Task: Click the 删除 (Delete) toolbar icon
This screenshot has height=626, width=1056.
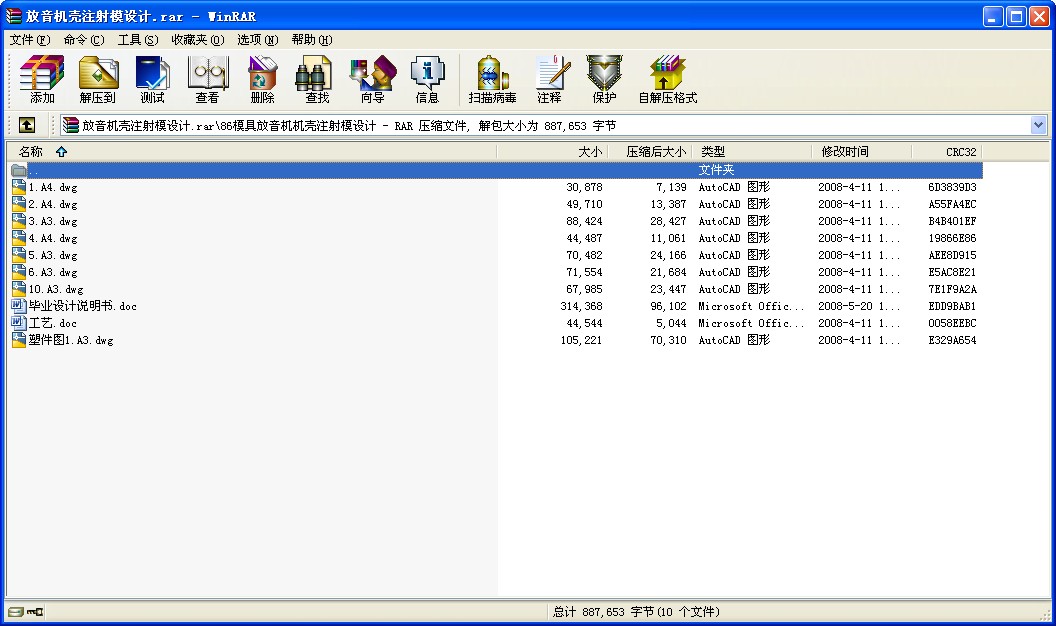Action: pos(260,79)
